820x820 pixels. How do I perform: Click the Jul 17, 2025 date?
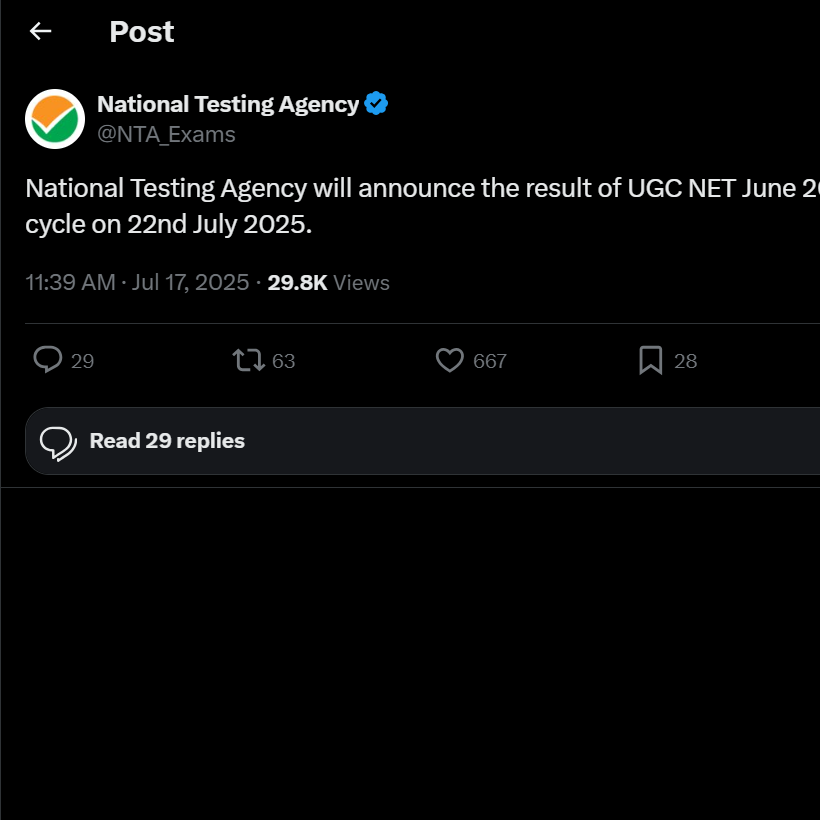tap(190, 283)
